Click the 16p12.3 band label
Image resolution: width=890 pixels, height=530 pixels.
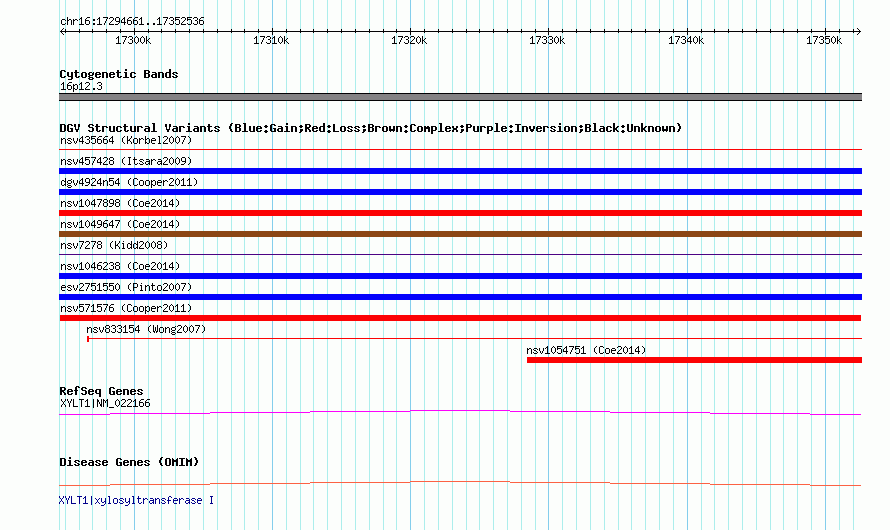[x=81, y=86]
